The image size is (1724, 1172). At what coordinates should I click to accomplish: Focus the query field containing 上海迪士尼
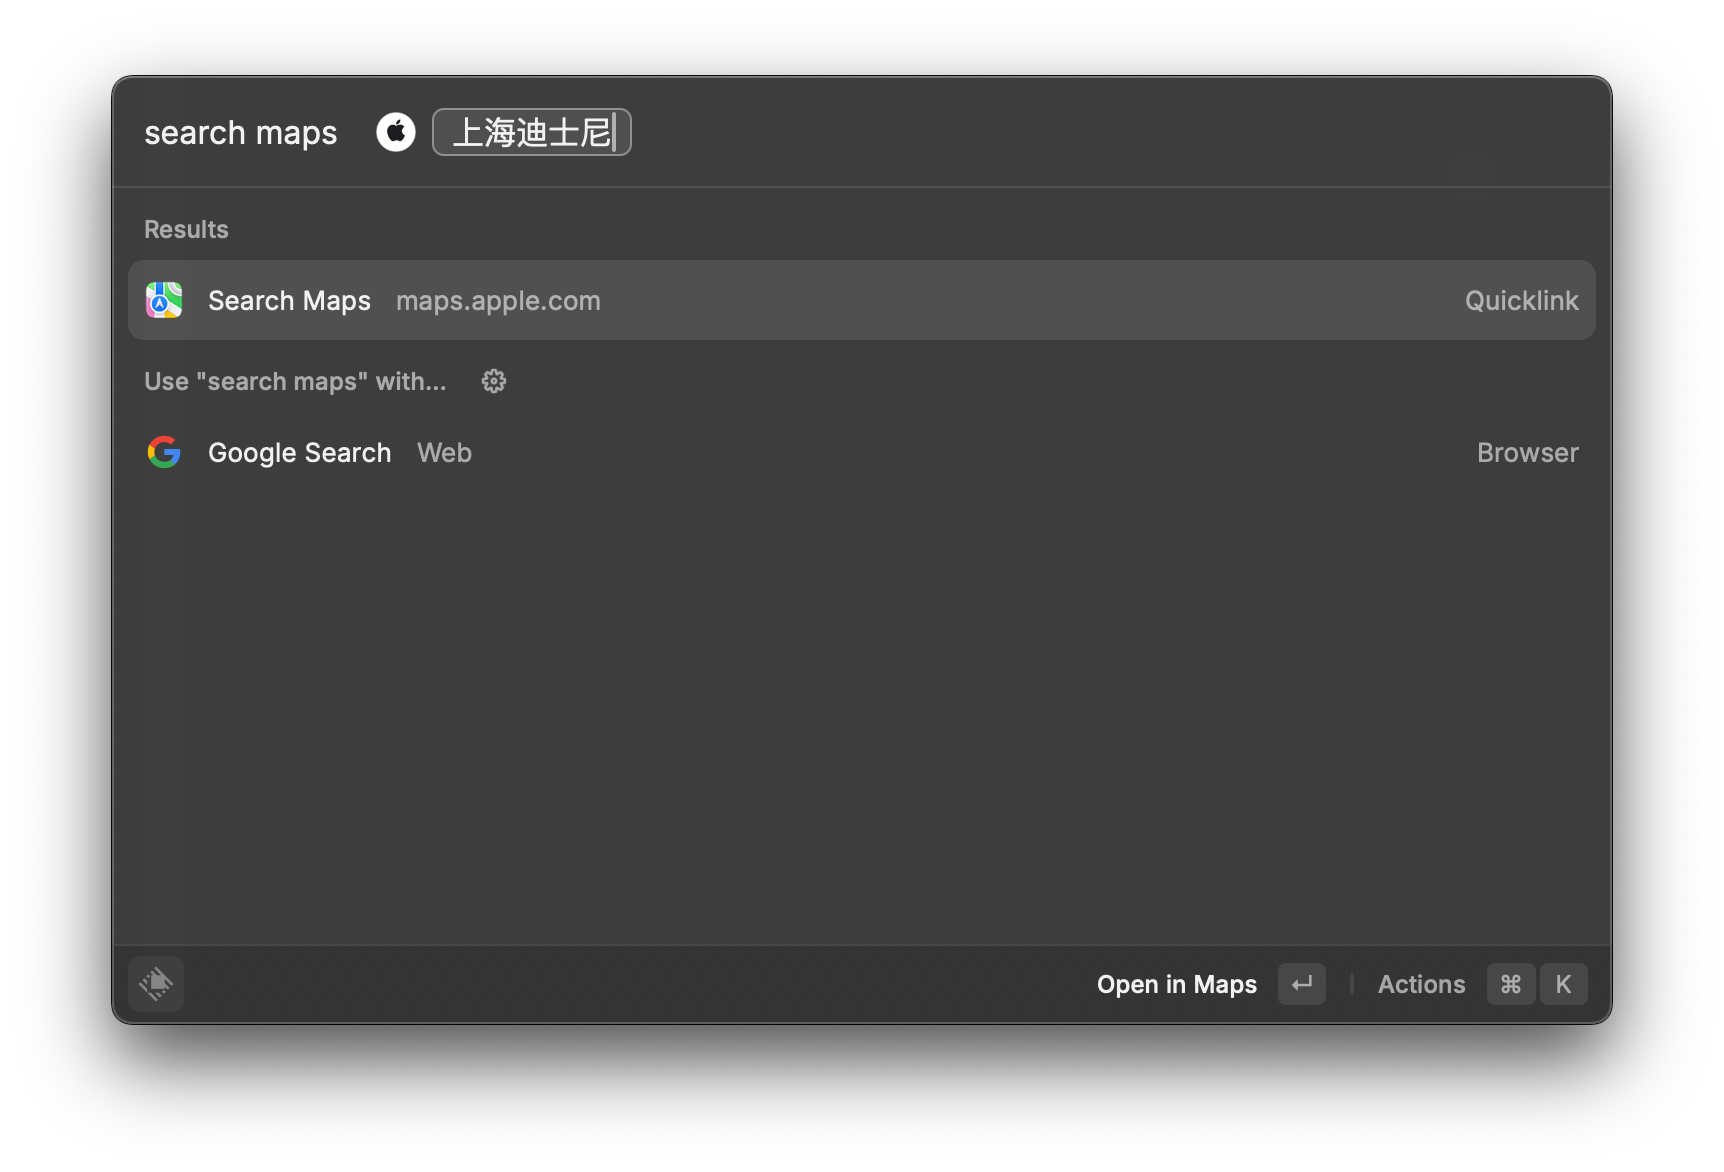(532, 132)
